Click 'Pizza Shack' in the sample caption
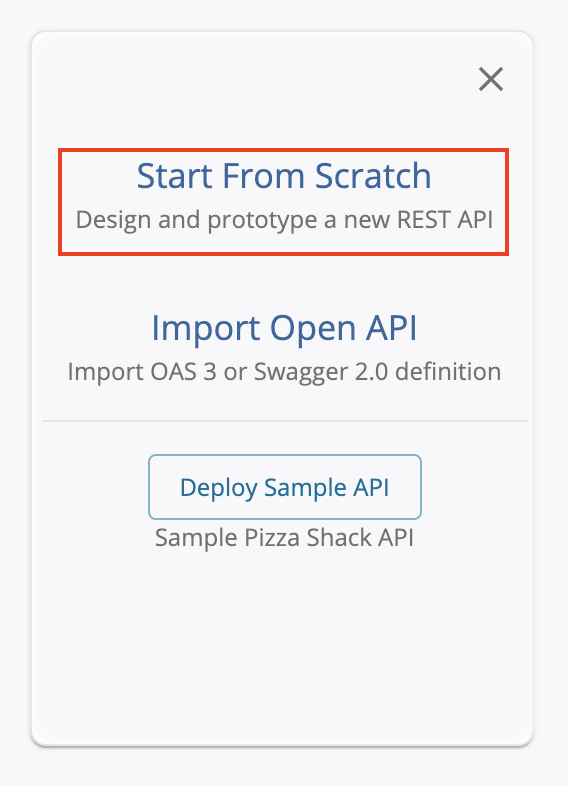568x786 pixels. coord(307,538)
